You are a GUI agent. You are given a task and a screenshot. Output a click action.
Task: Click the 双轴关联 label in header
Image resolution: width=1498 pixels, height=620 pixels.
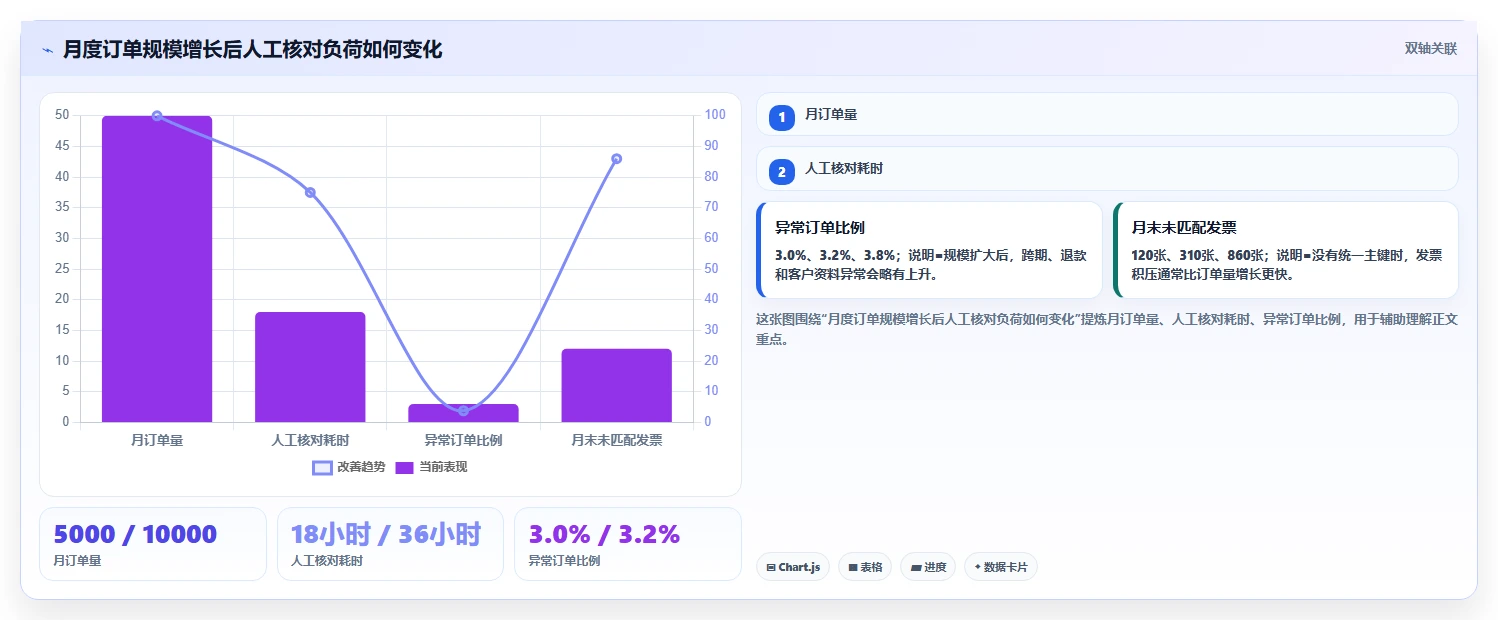(1430, 49)
